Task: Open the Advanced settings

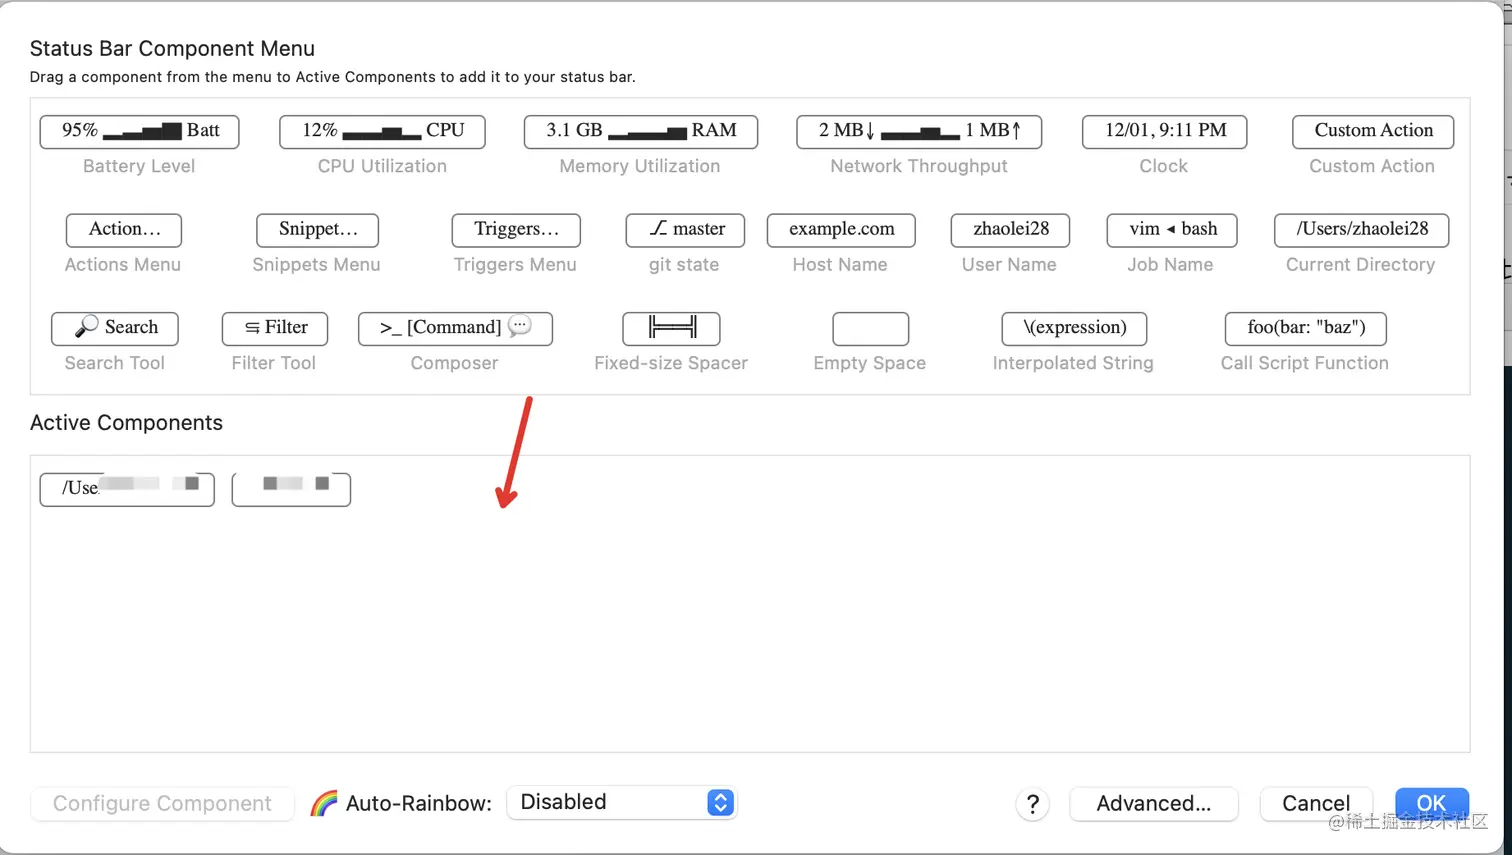Action: [1153, 803]
